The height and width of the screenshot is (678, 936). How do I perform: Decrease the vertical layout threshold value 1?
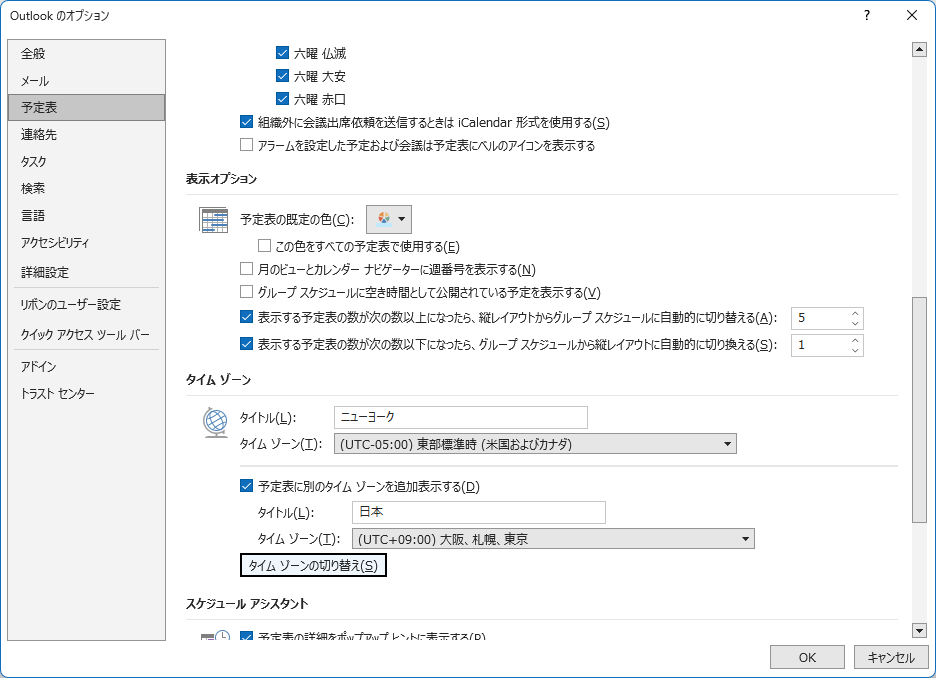tap(855, 350)
